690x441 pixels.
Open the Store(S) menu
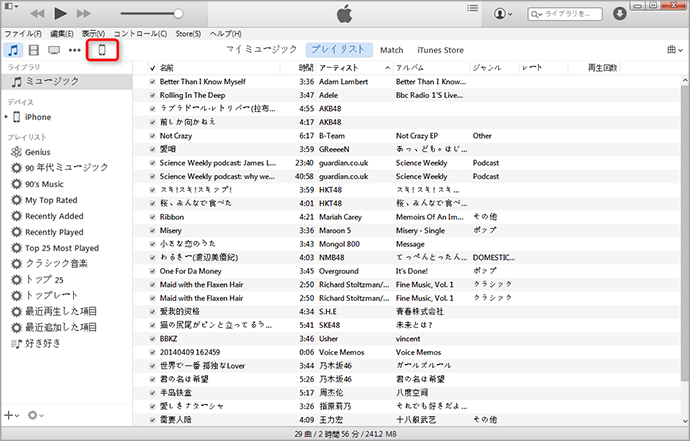(188, 34)
